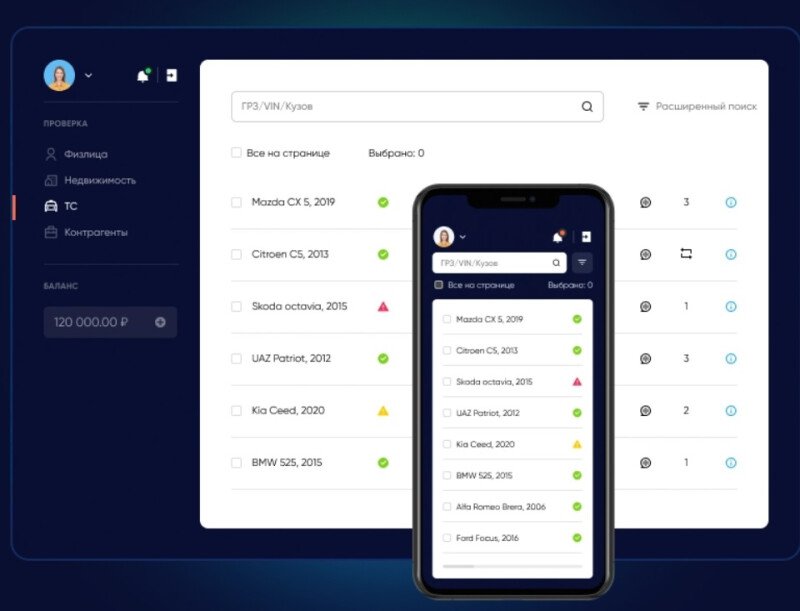Click the red warning triangle for Skoda octavia

(x=381, y=306)
